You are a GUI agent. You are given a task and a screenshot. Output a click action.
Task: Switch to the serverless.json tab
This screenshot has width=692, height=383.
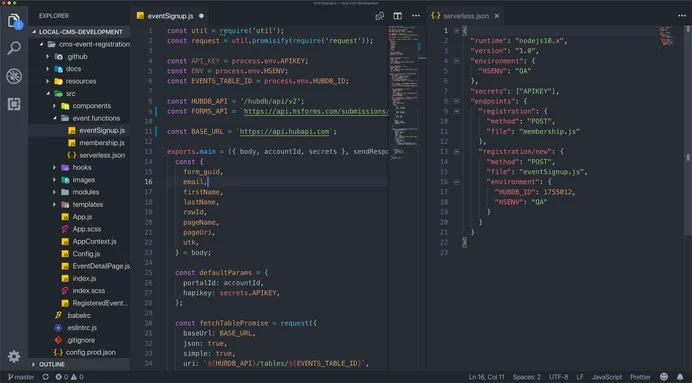coord(466,16)
